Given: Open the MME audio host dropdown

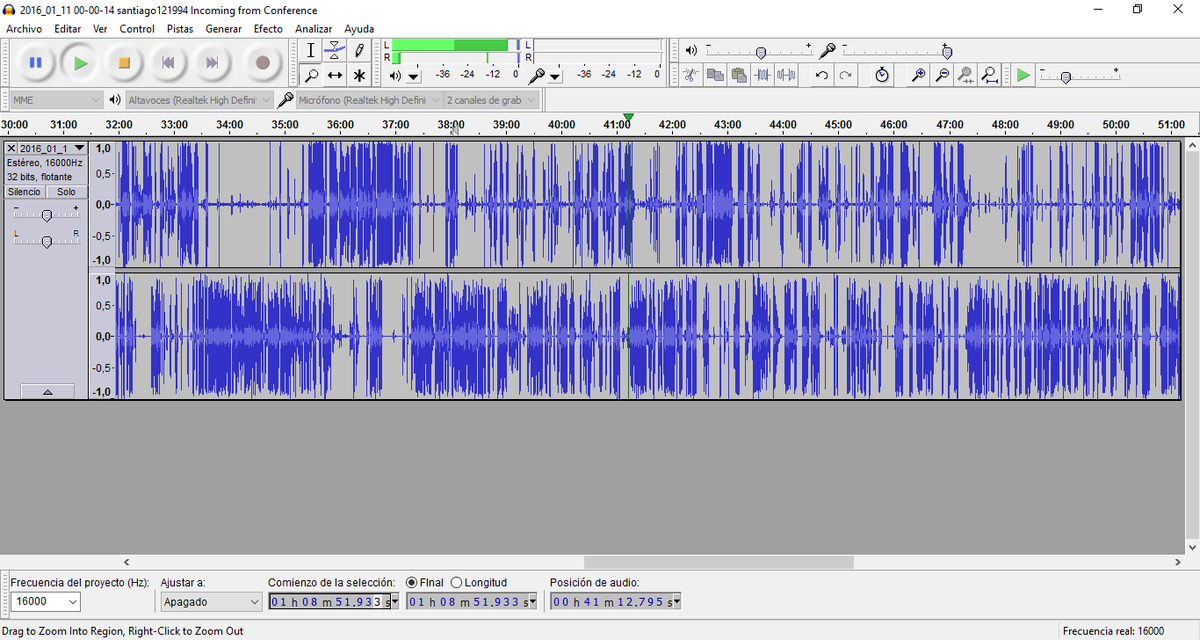Looking at the screenshot, I should (56, 100).
